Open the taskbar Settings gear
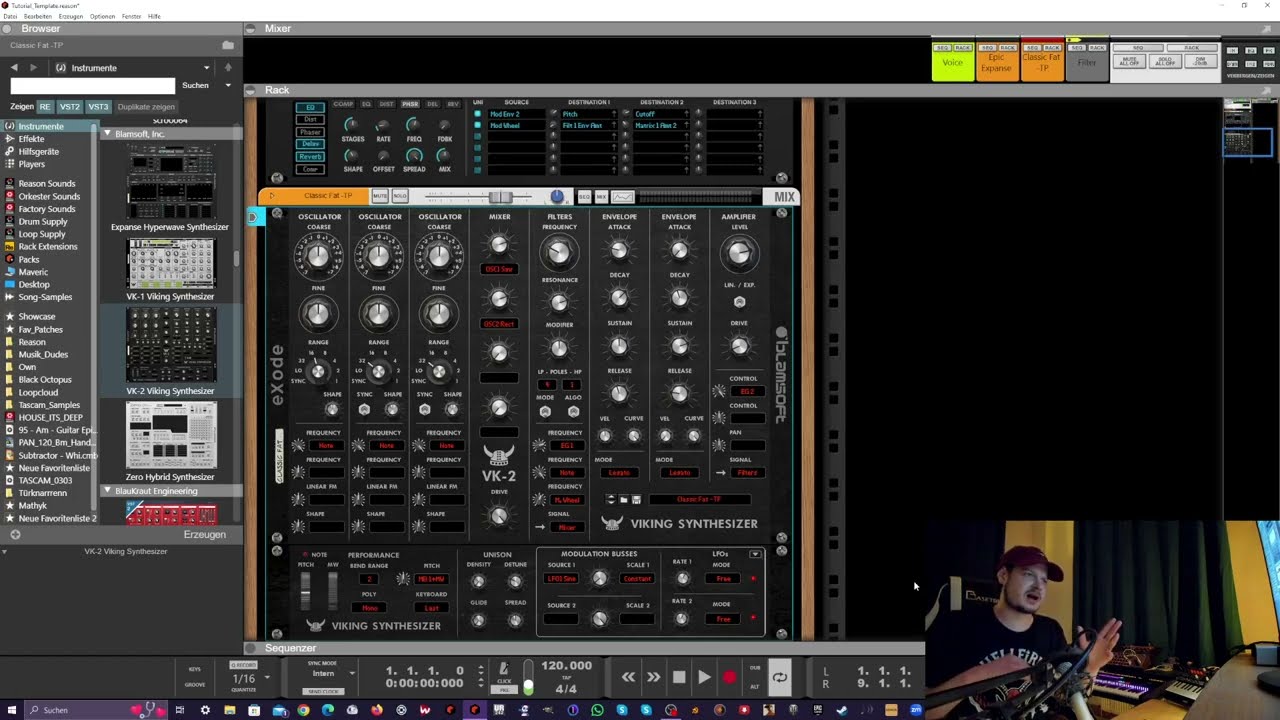Screen dimensions: 1280x720 point(205,710)
